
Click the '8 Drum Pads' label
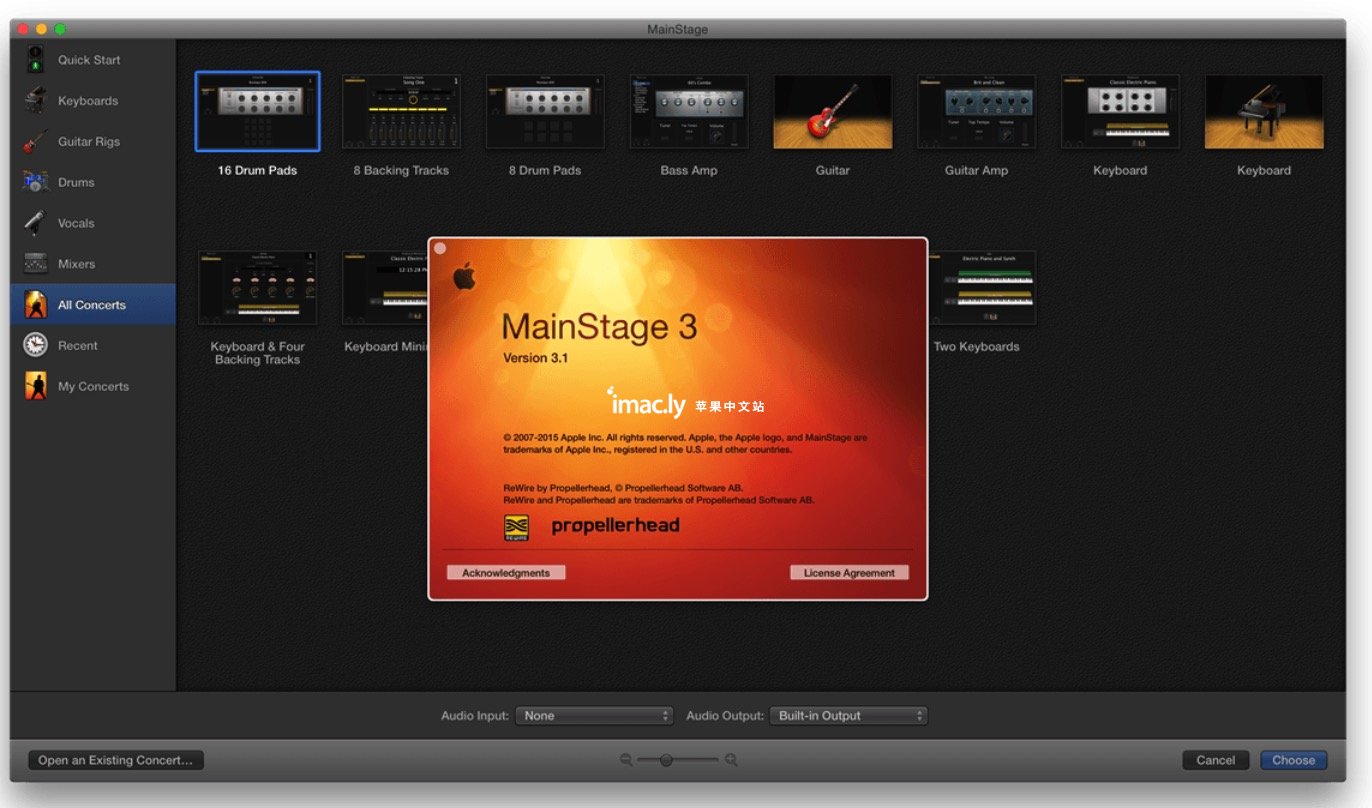tap(545, 171)
